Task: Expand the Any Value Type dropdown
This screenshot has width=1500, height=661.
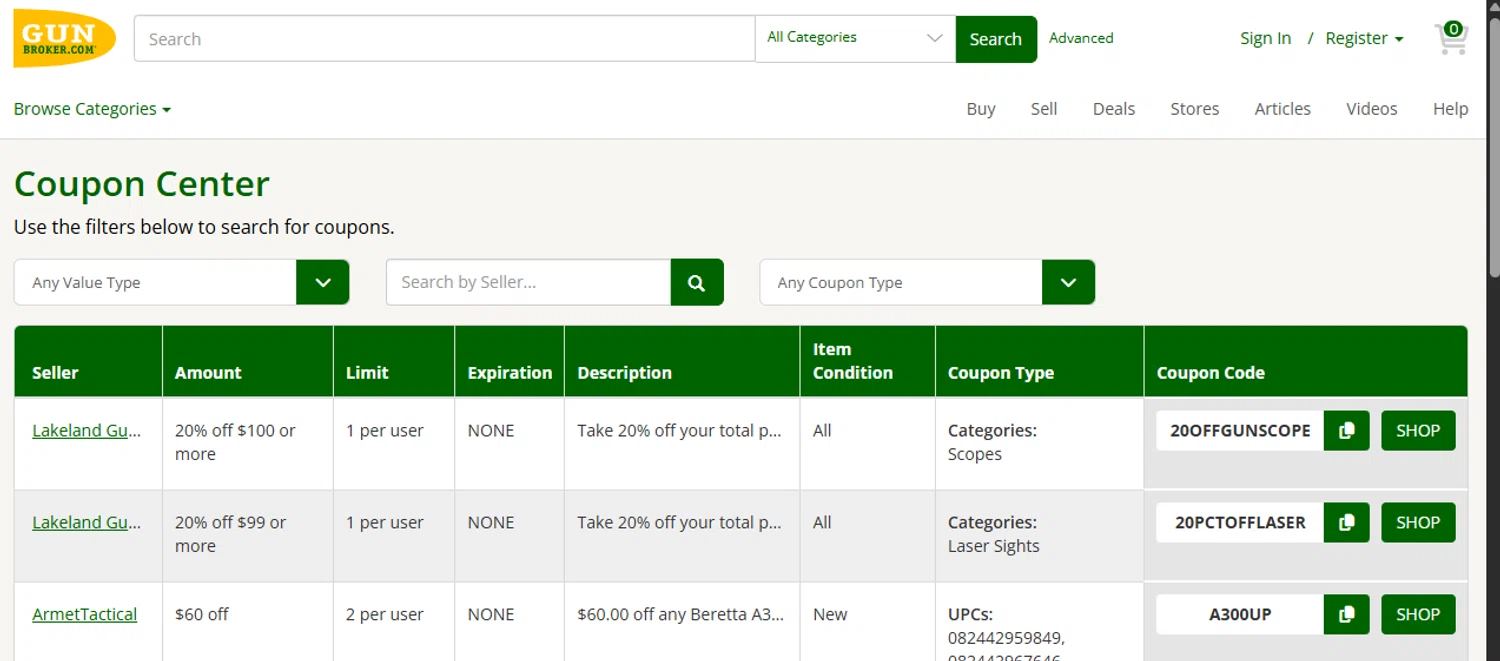Action: coord(322,283)
